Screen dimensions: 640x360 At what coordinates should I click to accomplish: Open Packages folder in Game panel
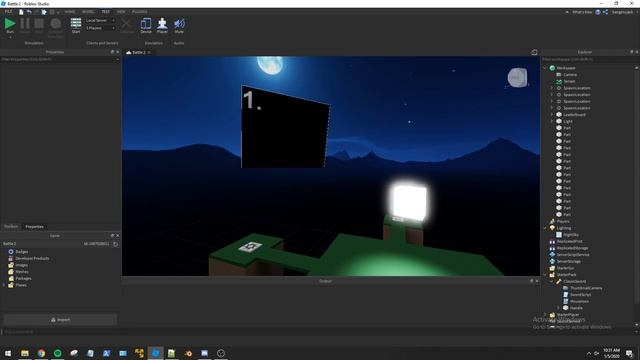coord(23,278)
